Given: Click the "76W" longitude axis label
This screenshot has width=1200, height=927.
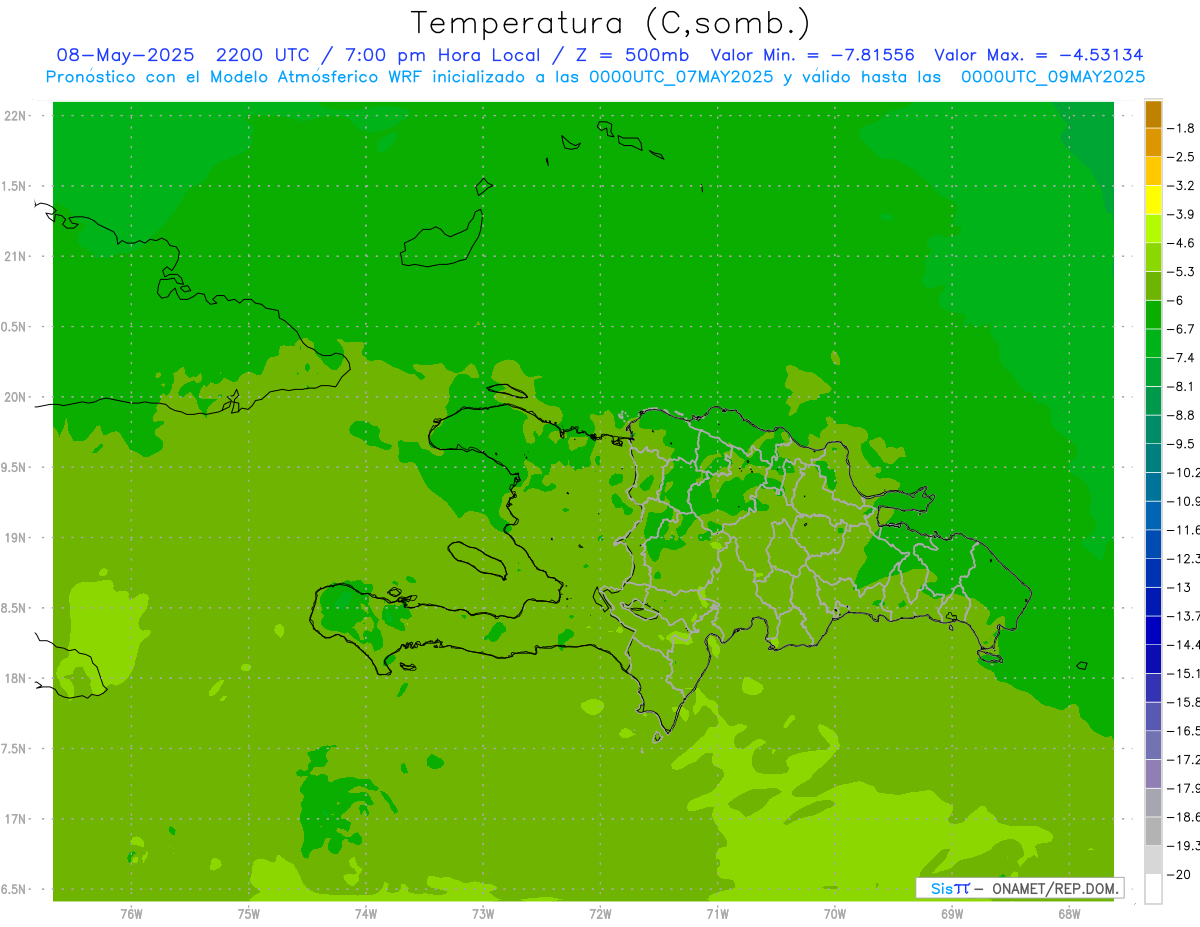Looking at the screenshot, I should (x=131, y=913).
